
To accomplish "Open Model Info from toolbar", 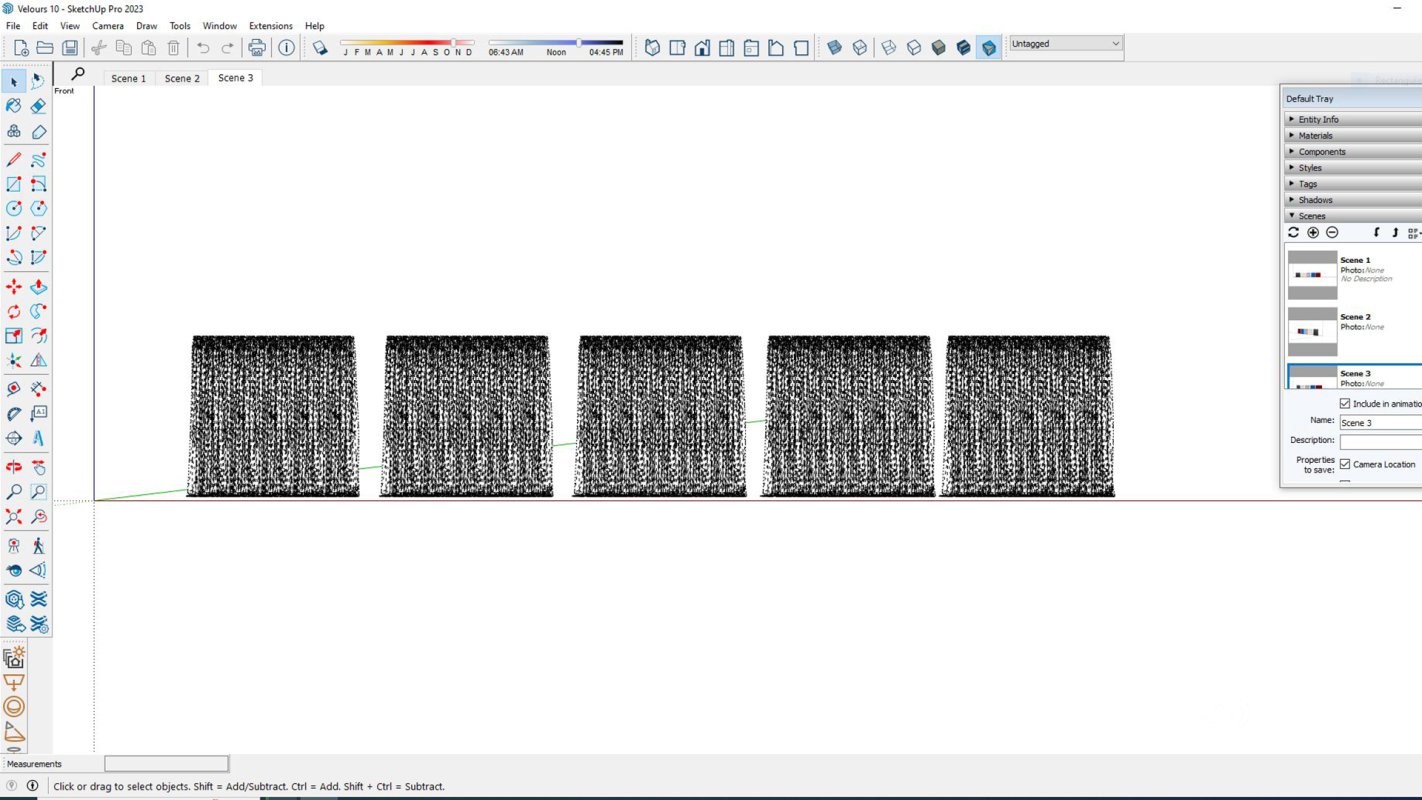I will pyautogui.click(x=287, y=48).
